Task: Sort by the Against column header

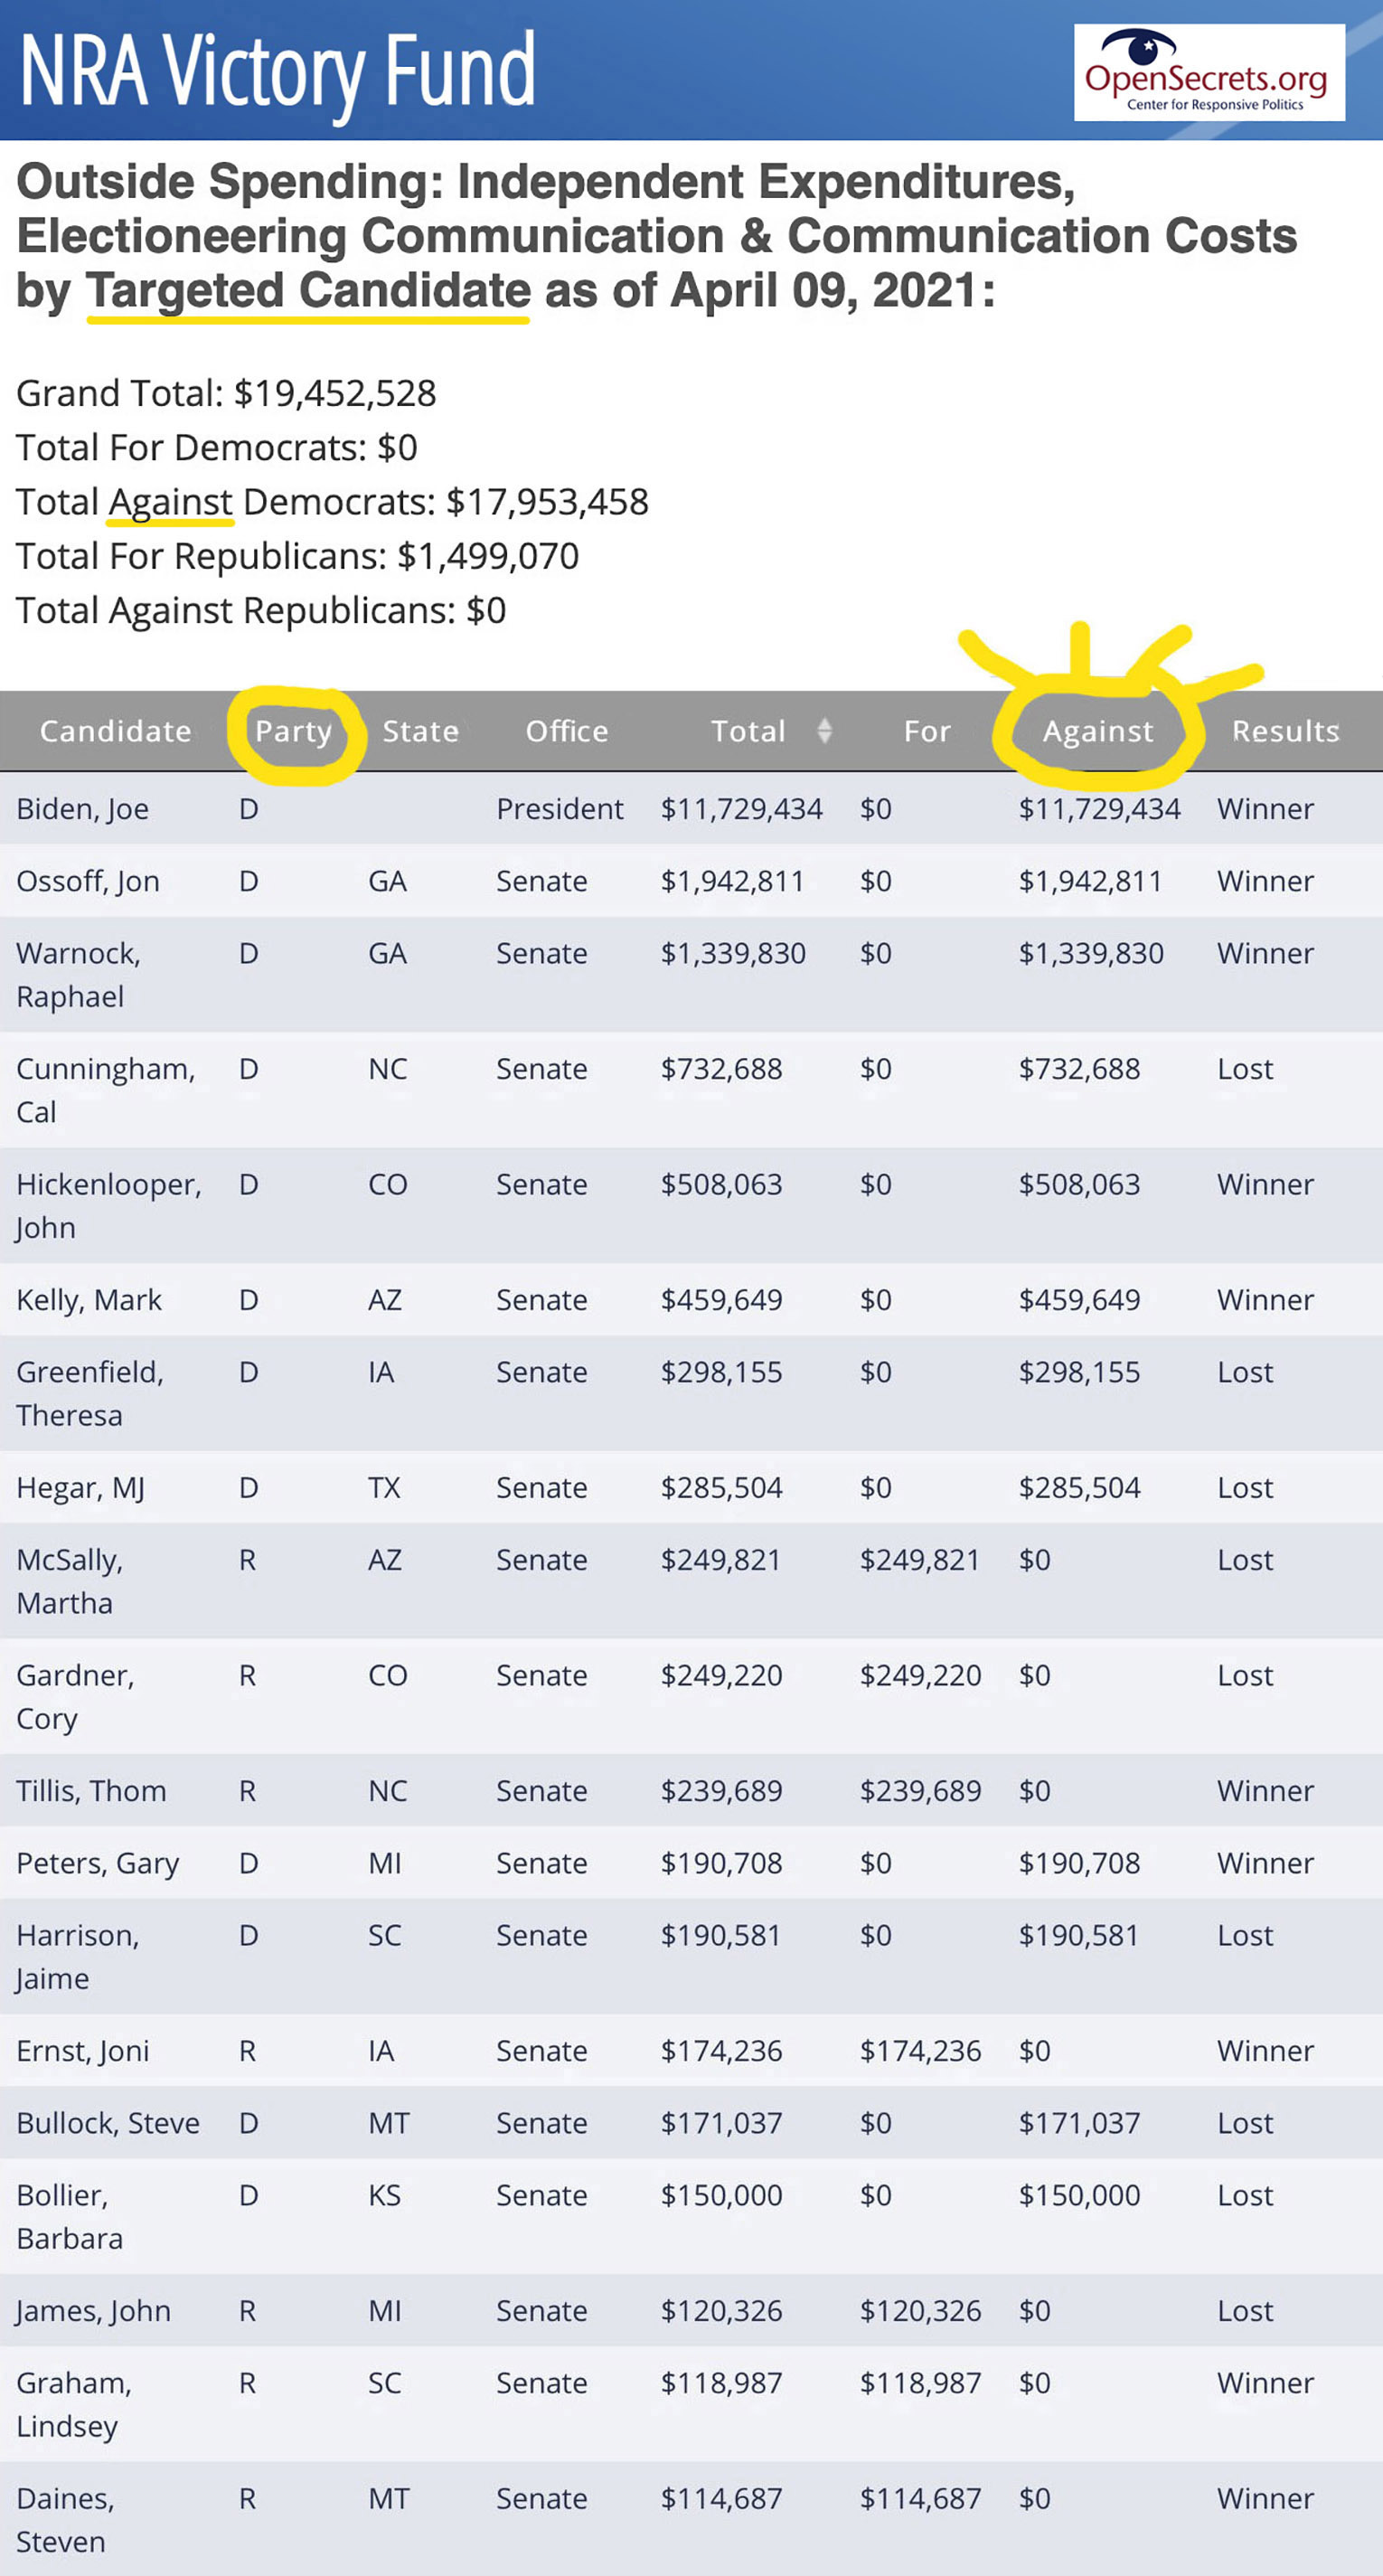Action: pyautogui.click(x=1098, y=731)
